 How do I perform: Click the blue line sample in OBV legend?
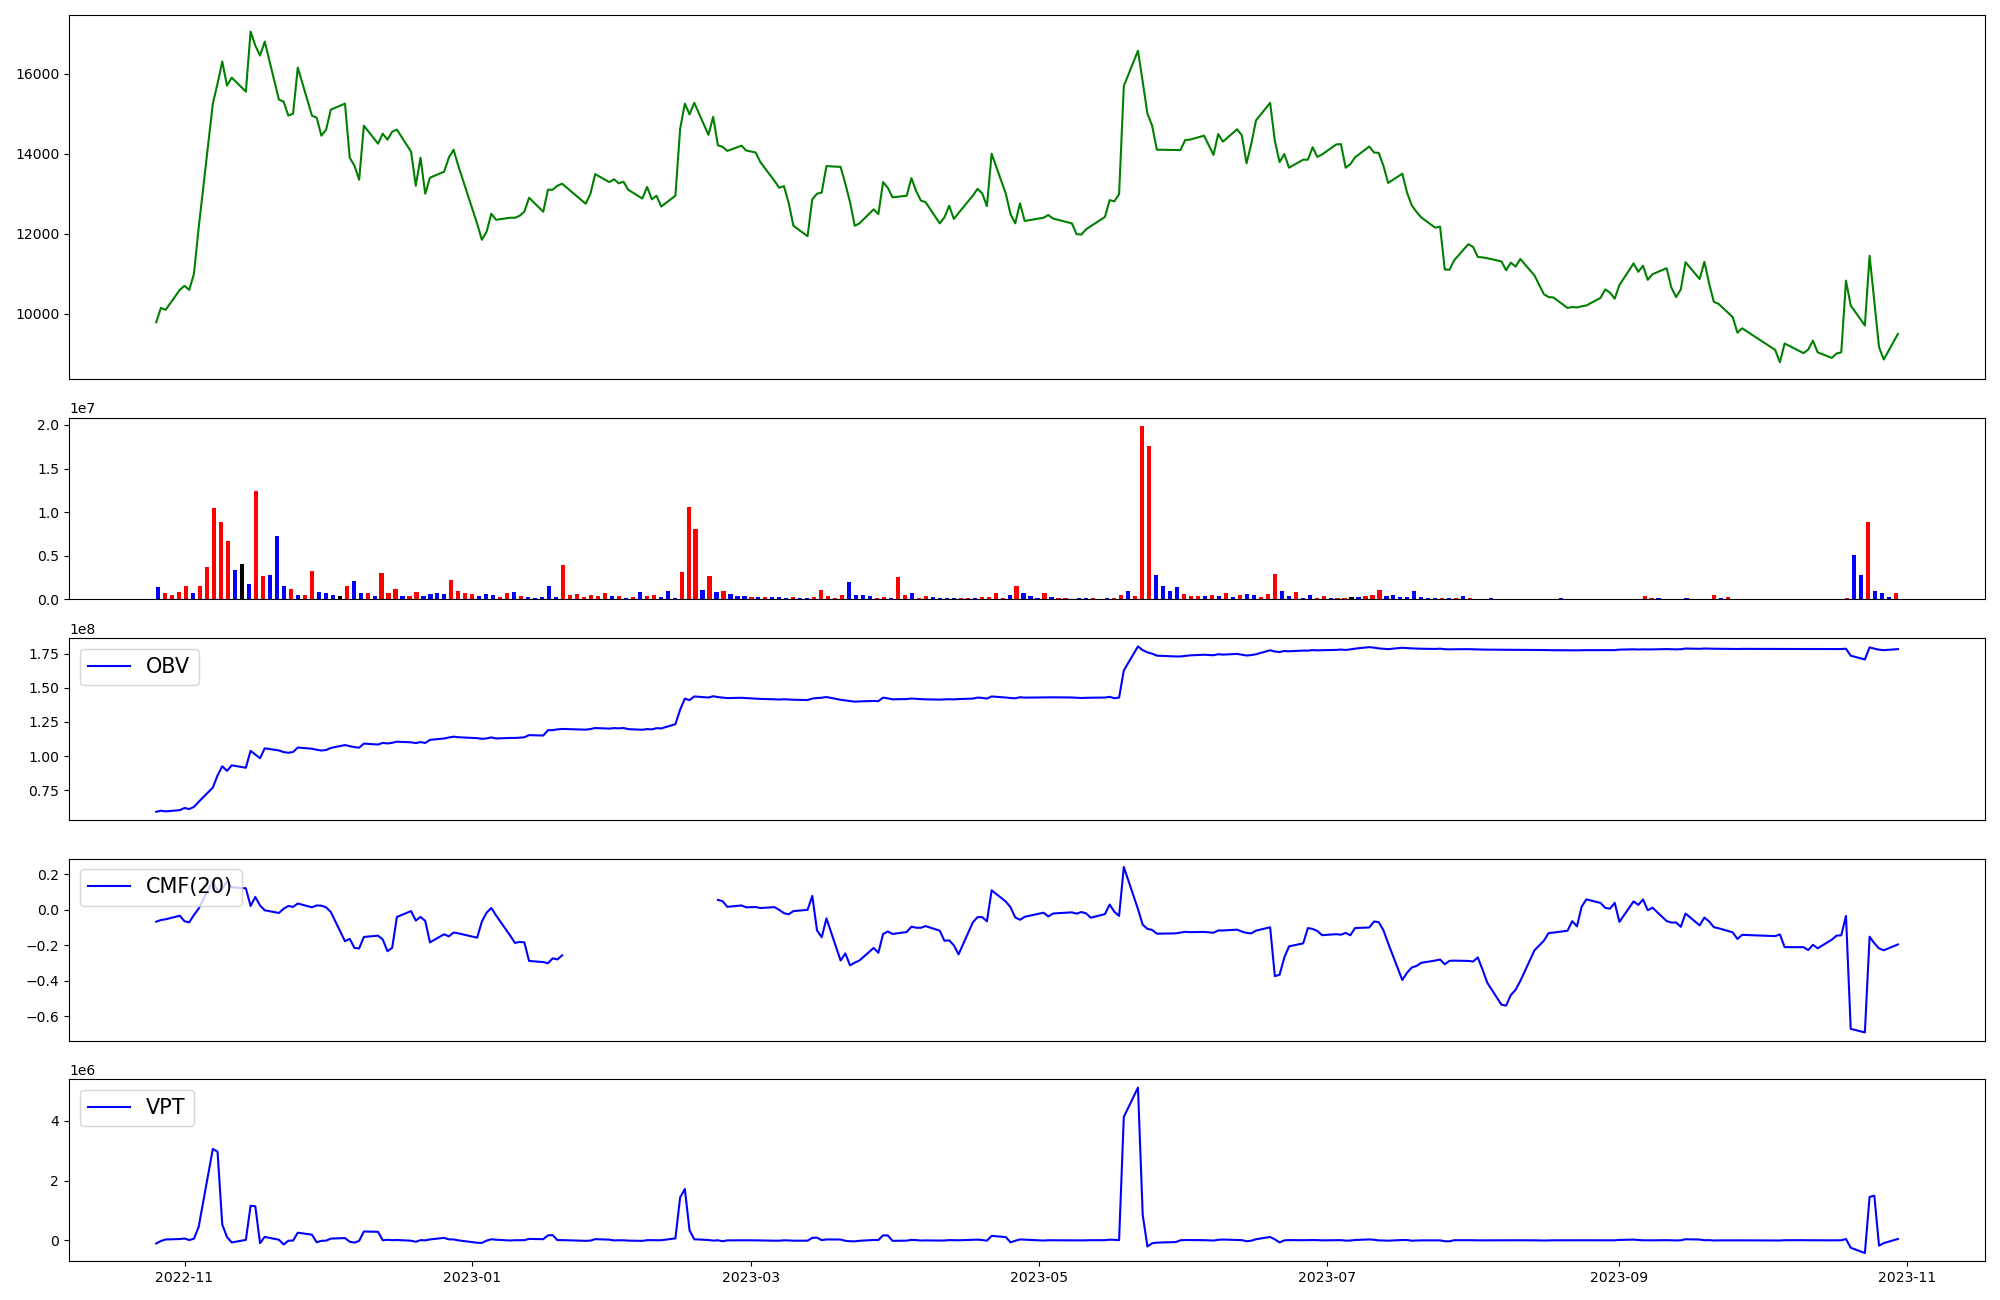110,667
